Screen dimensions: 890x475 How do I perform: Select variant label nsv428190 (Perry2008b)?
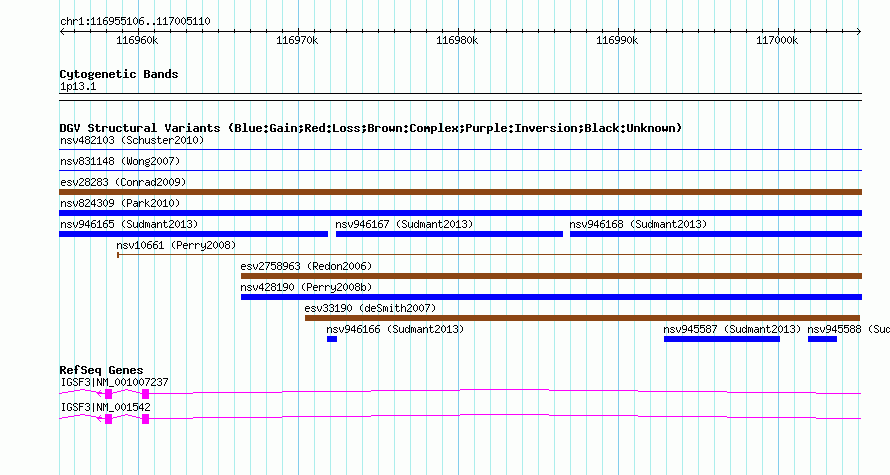pyautogui.click(x=306, y=287)
